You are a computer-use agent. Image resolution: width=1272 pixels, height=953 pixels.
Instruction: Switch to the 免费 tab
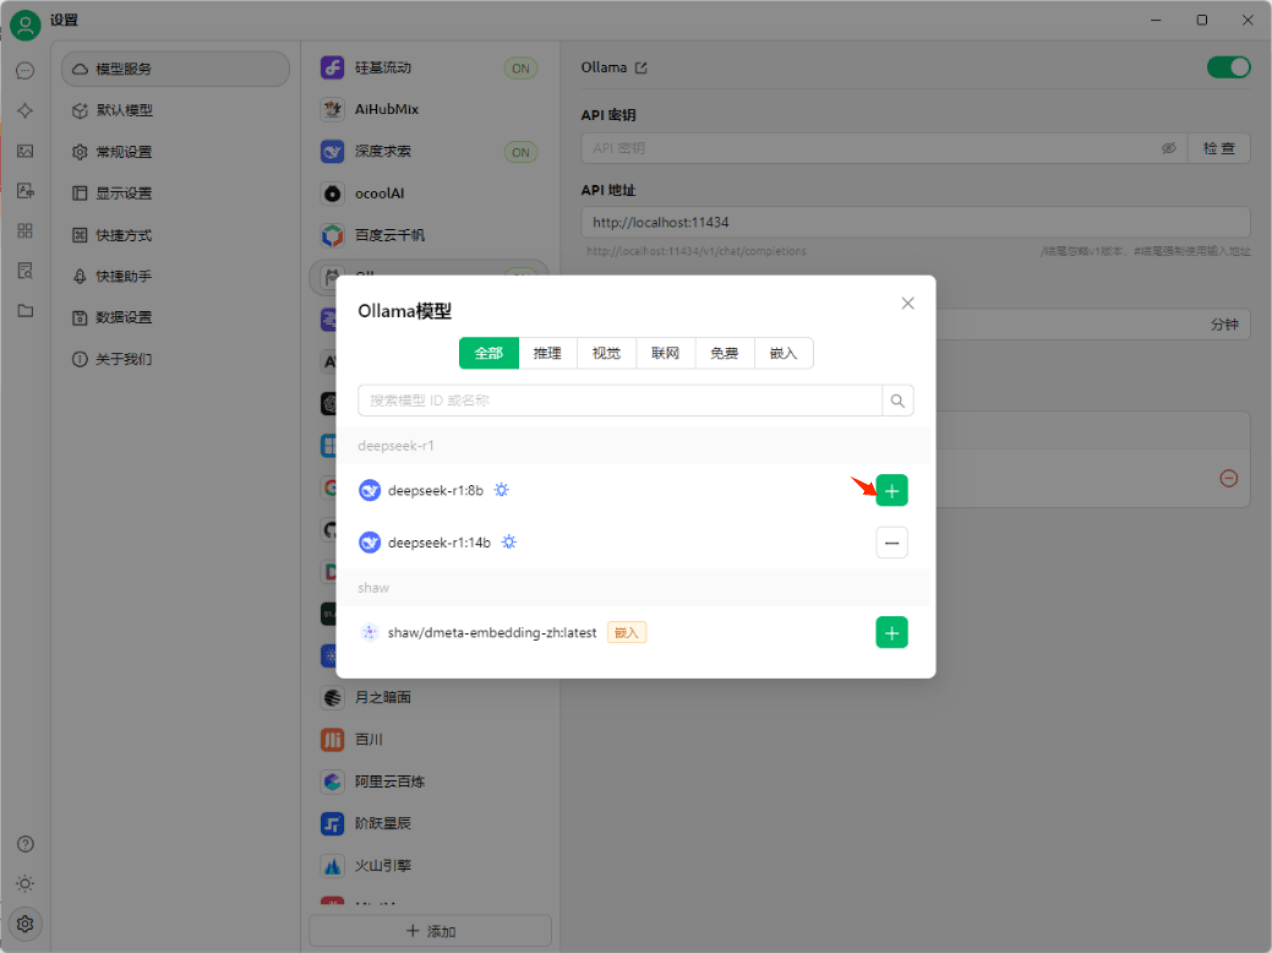click(724, 353)
